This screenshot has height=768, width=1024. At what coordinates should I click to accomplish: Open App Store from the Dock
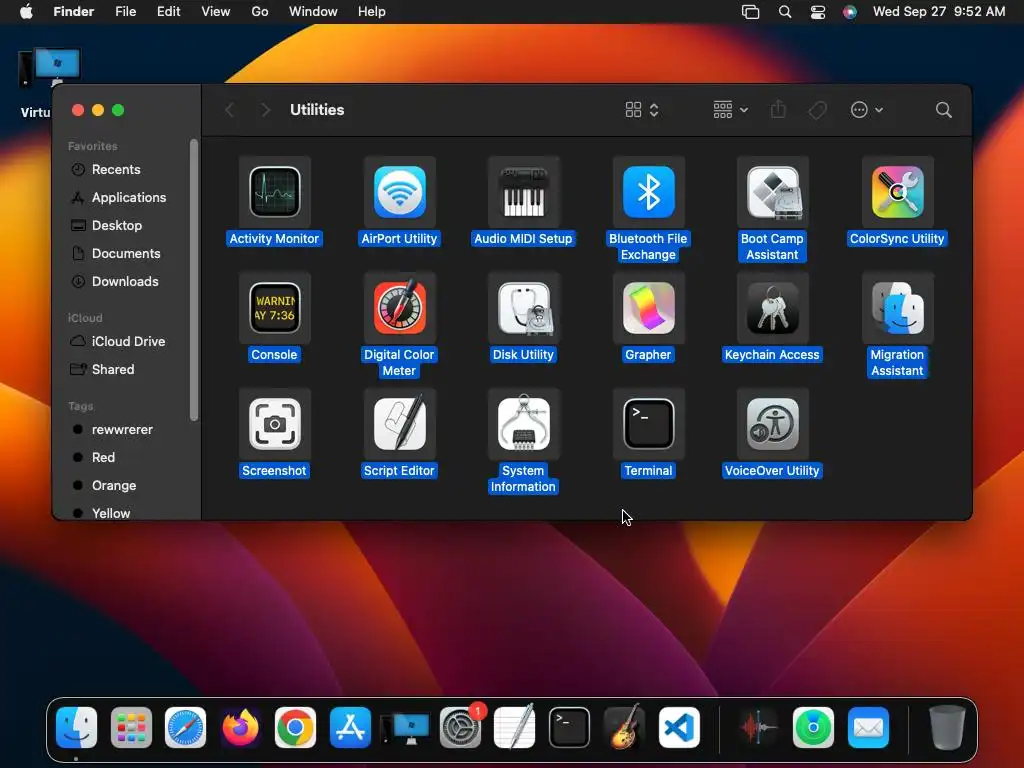tap(350, 728)
